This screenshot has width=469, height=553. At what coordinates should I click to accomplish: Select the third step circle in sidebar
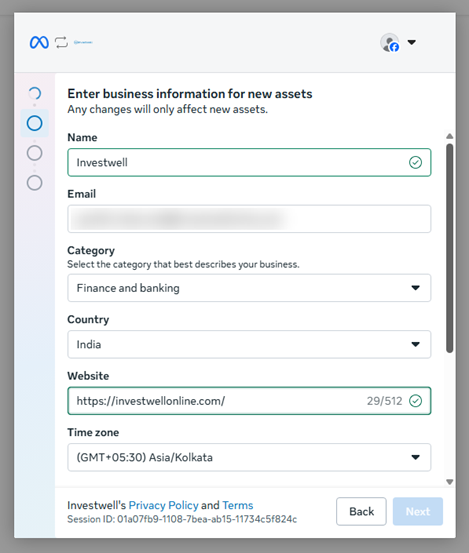point(35,153)
